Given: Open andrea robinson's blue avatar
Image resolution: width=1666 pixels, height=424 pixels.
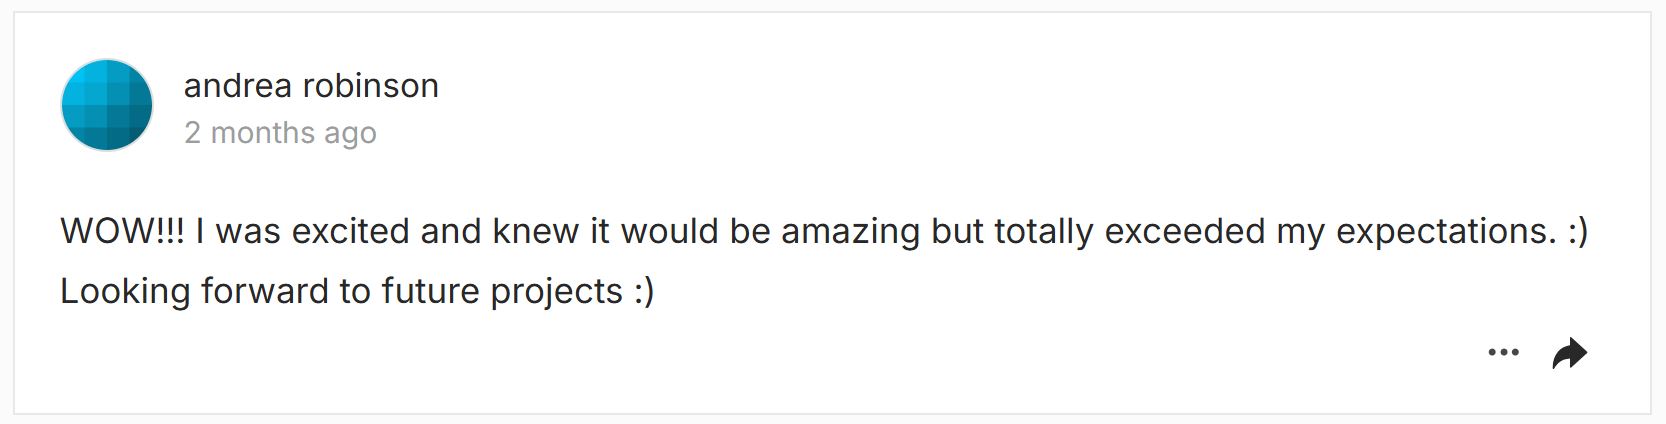Looking at the screenshot, I should point(107,105).
